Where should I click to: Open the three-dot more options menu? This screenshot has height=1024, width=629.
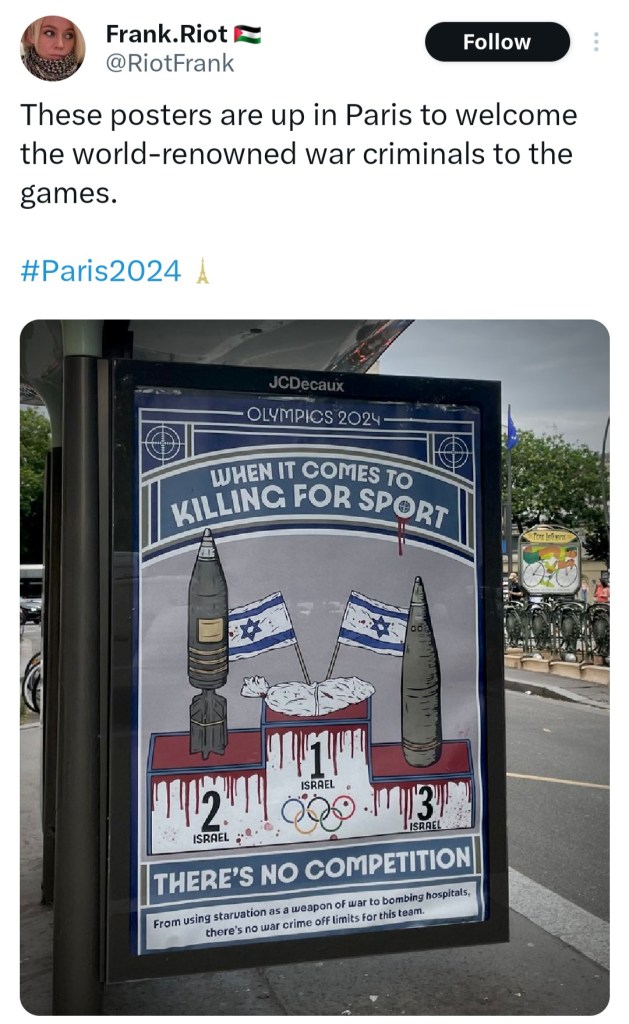[596, 42]
